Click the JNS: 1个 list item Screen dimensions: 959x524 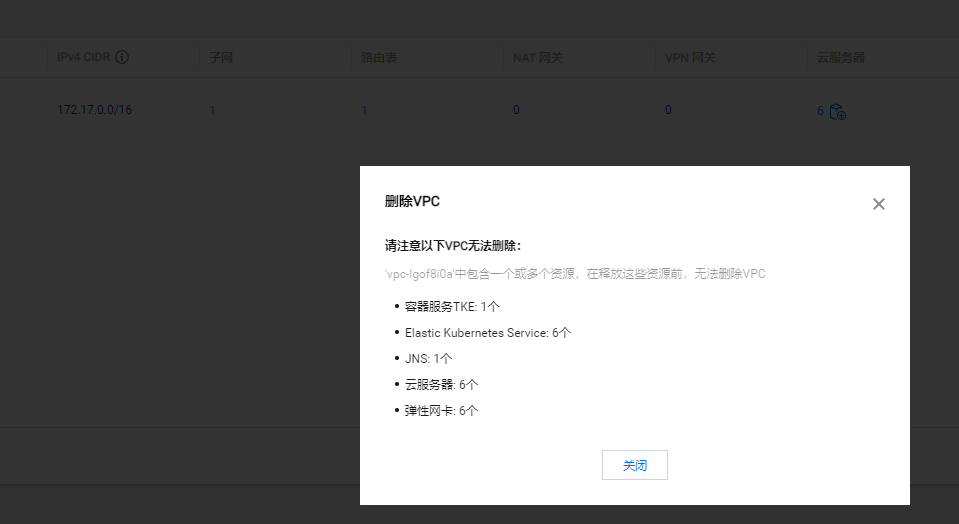tap(428, 359)
